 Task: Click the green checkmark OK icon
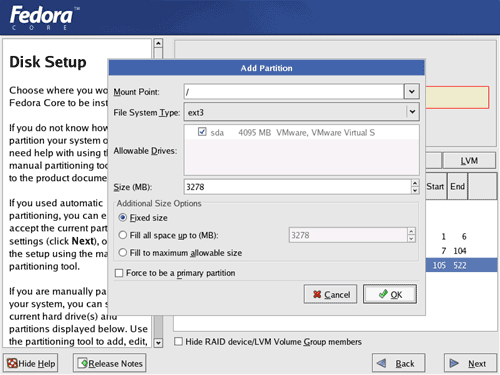pos(383,294)
